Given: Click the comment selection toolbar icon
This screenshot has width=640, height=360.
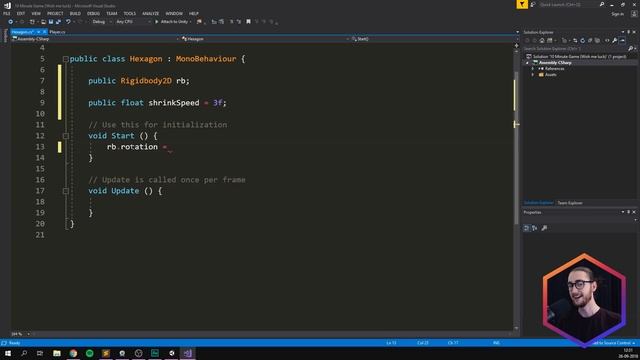Looking at the screenshot, I should (231, 22).
